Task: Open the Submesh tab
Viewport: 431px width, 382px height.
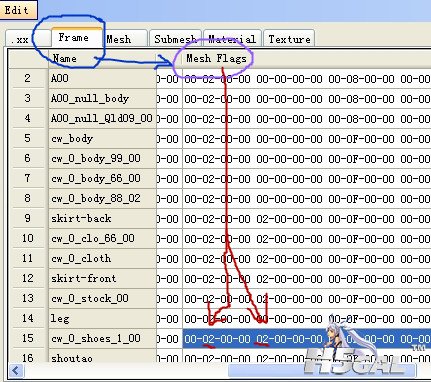Action: [x=175, y=39]
